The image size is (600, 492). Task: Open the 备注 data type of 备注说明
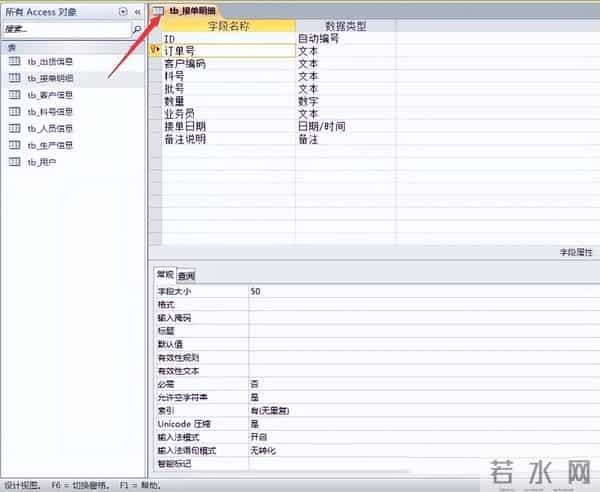coord(346,139)
